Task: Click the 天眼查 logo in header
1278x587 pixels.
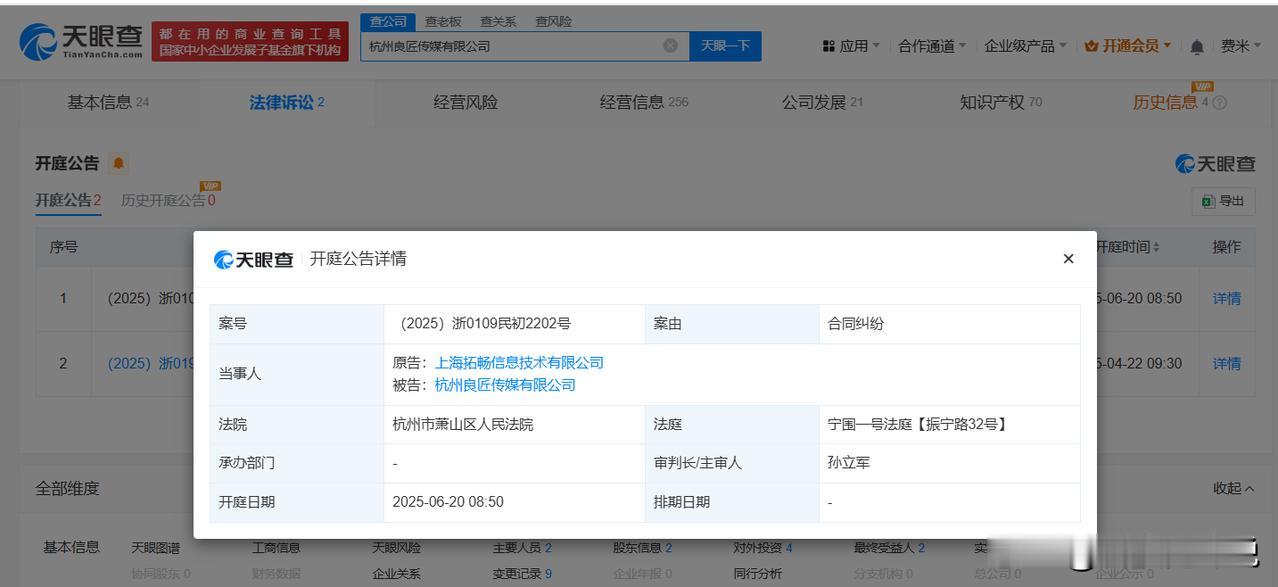Action: click(x=81, y=42)
